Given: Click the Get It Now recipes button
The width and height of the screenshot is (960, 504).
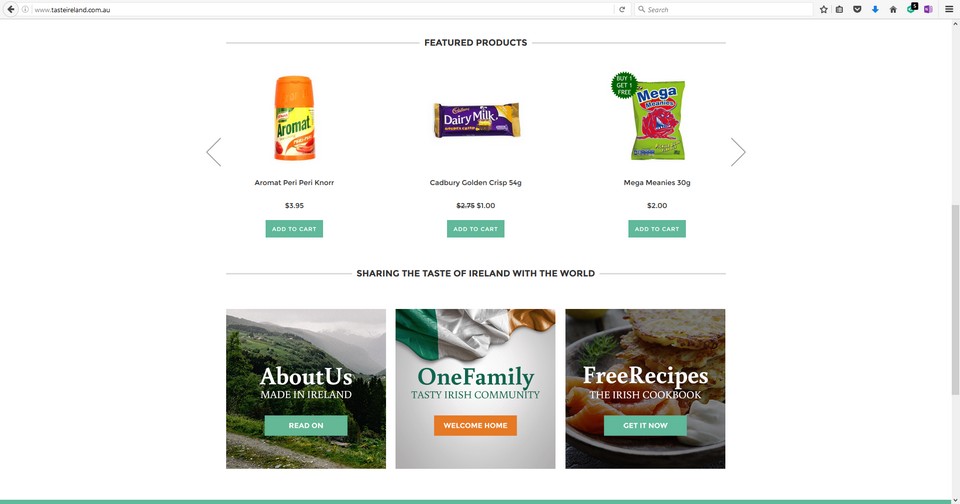Looking at the screenshot, I should 645,426.
